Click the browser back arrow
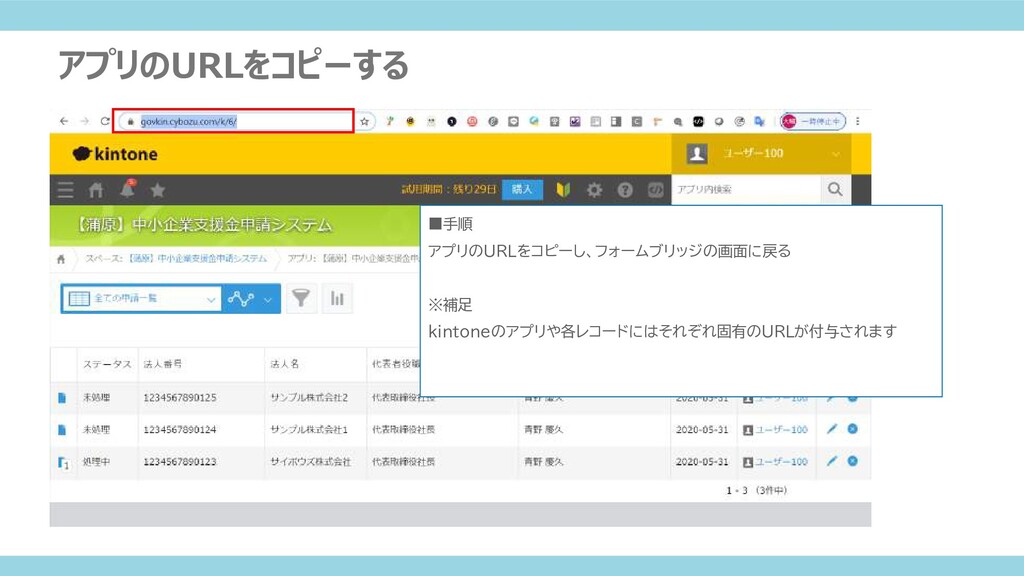 [x=63, y=121]
